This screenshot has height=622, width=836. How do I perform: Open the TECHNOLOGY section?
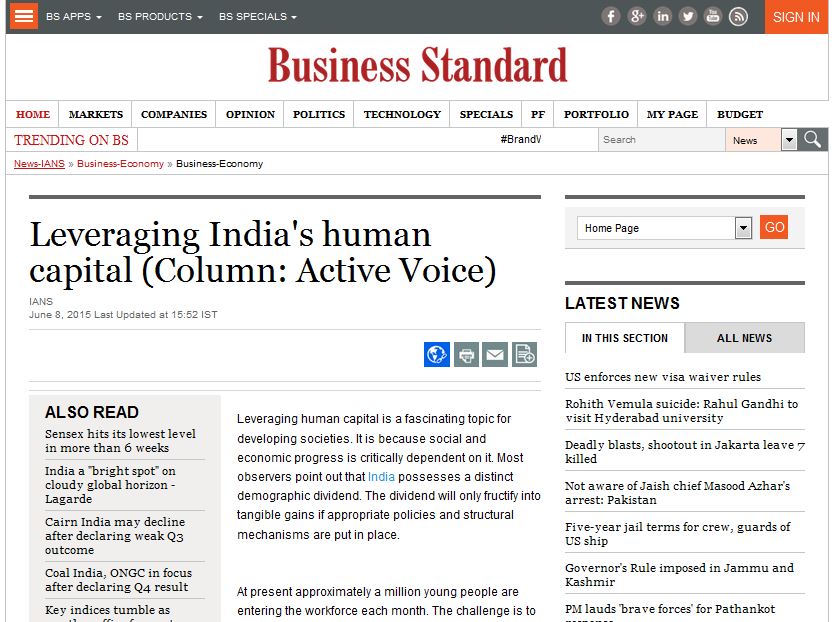point(403,115)
